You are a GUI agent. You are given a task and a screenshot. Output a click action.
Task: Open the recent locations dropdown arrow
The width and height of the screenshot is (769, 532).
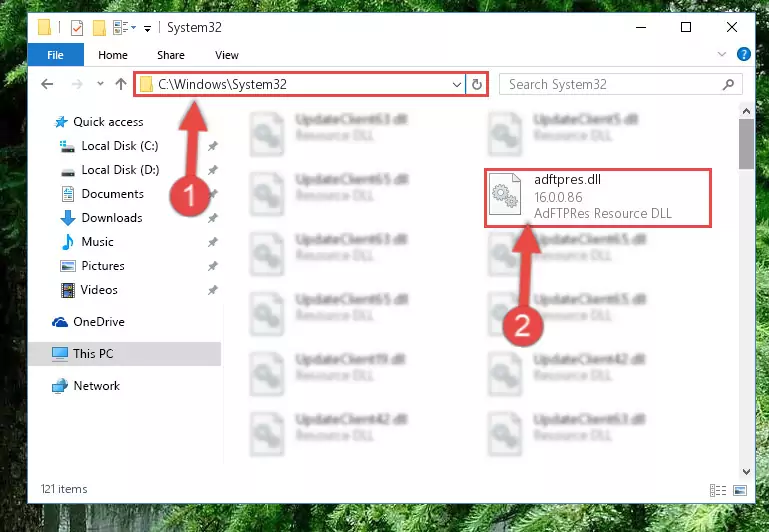coord(100,84)
